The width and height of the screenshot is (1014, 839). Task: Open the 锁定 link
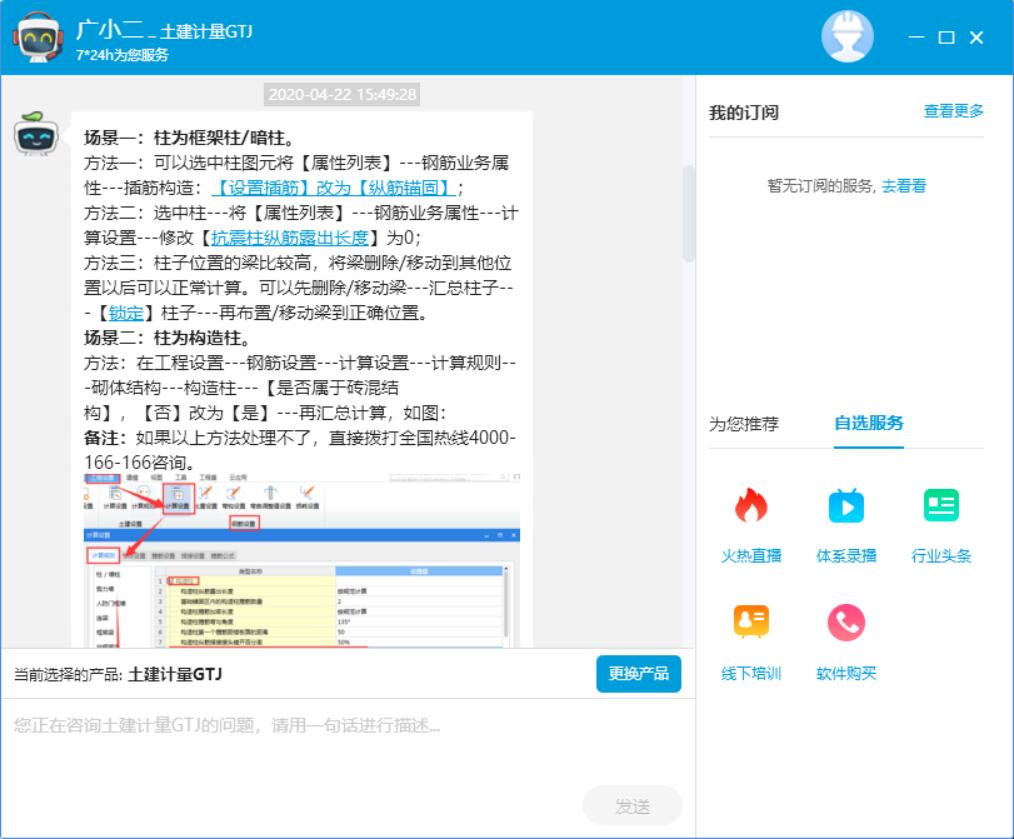click(x=126, y=313)
